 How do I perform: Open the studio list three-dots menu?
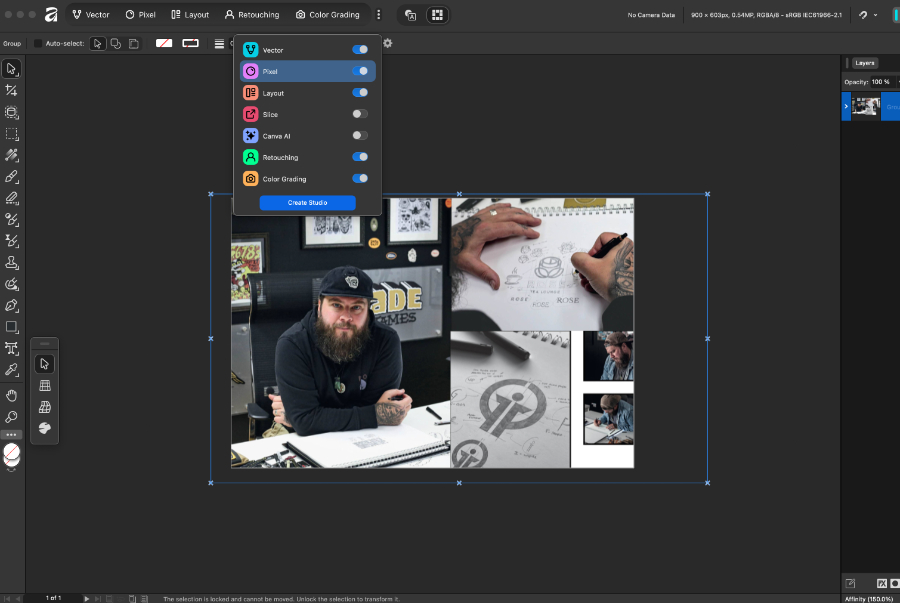[x=378, y=15]
